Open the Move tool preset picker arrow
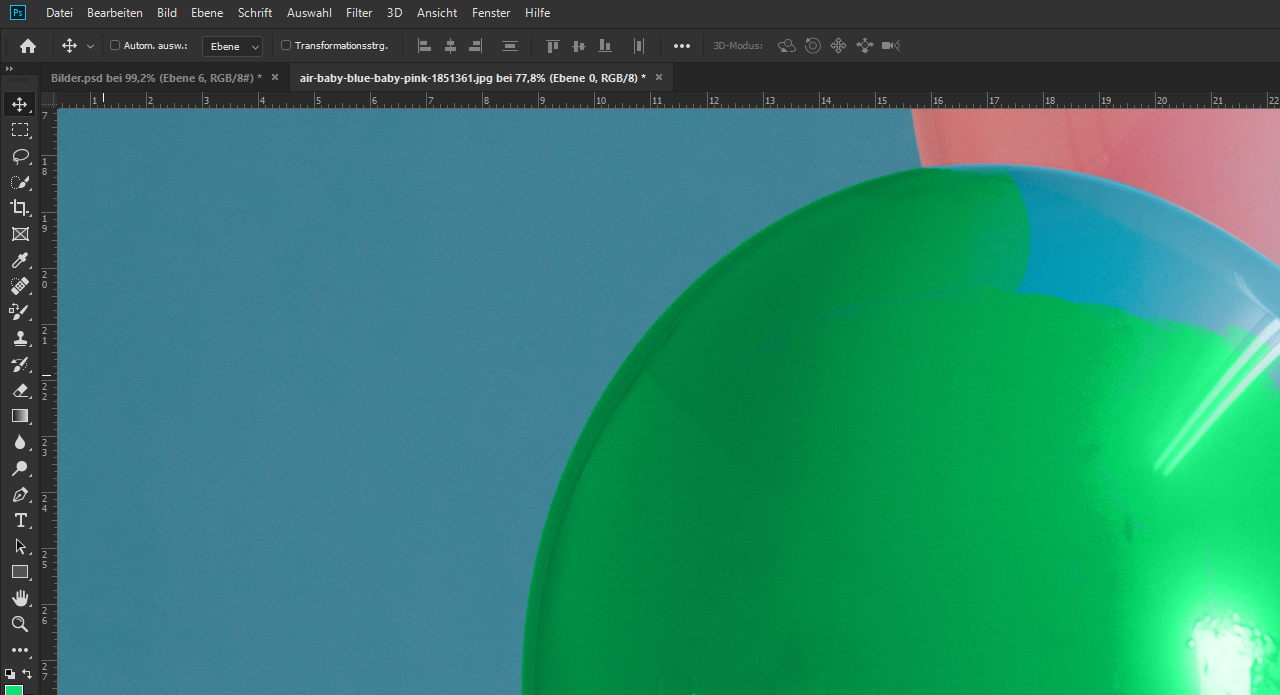This screenshot has width=1280, height=695. [x=91, y=46]
